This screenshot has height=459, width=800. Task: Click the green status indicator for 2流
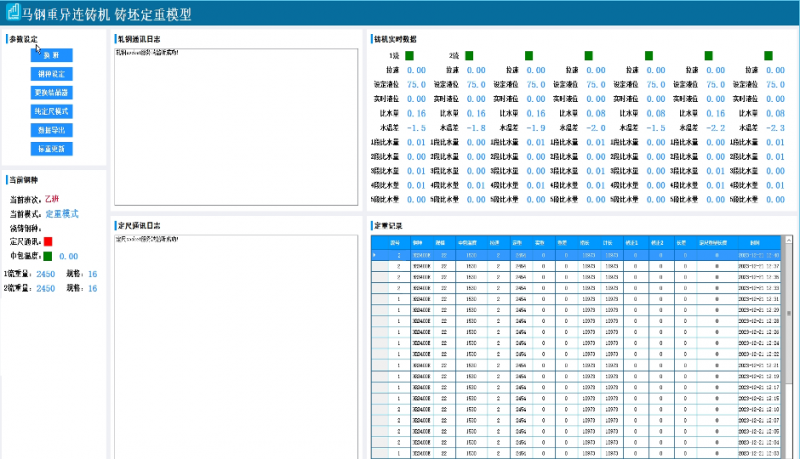[468, 55]
